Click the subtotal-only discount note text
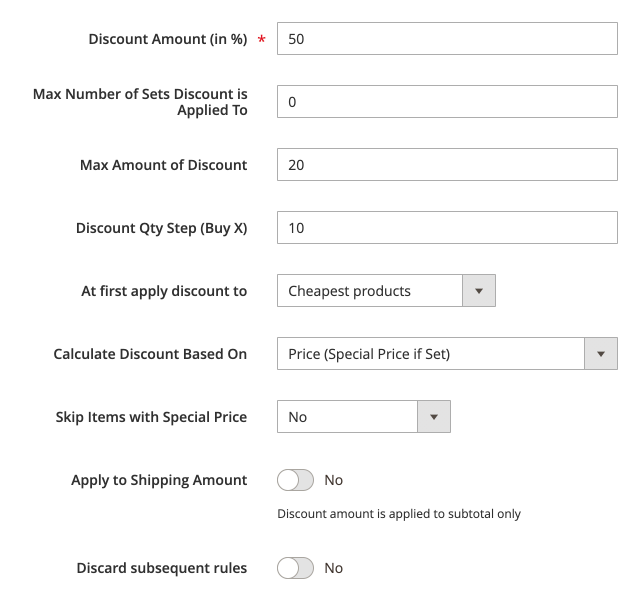Screen dimensions: 643x606 tap(399, 514)
